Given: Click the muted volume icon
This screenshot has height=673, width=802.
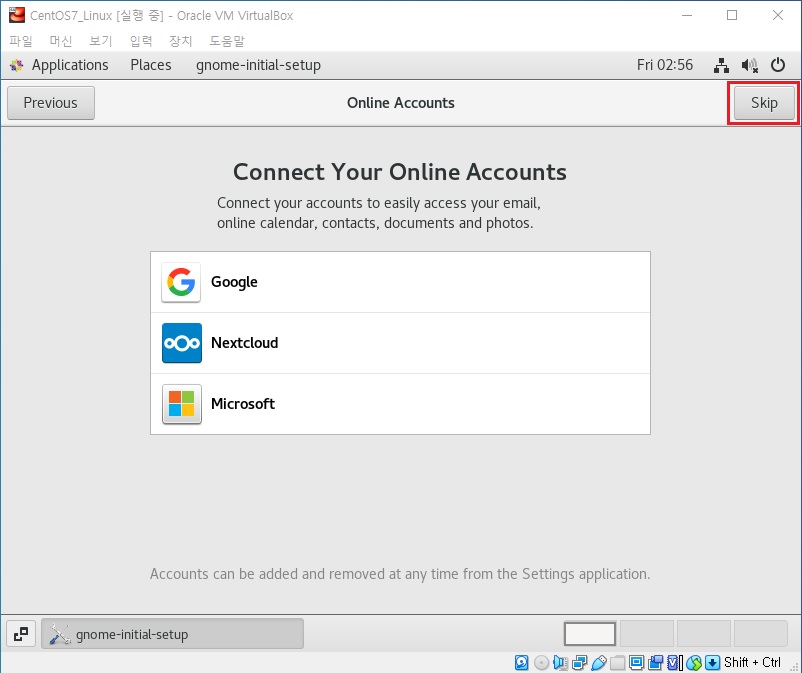Looking at the screenshot, I should coord(749,65).
